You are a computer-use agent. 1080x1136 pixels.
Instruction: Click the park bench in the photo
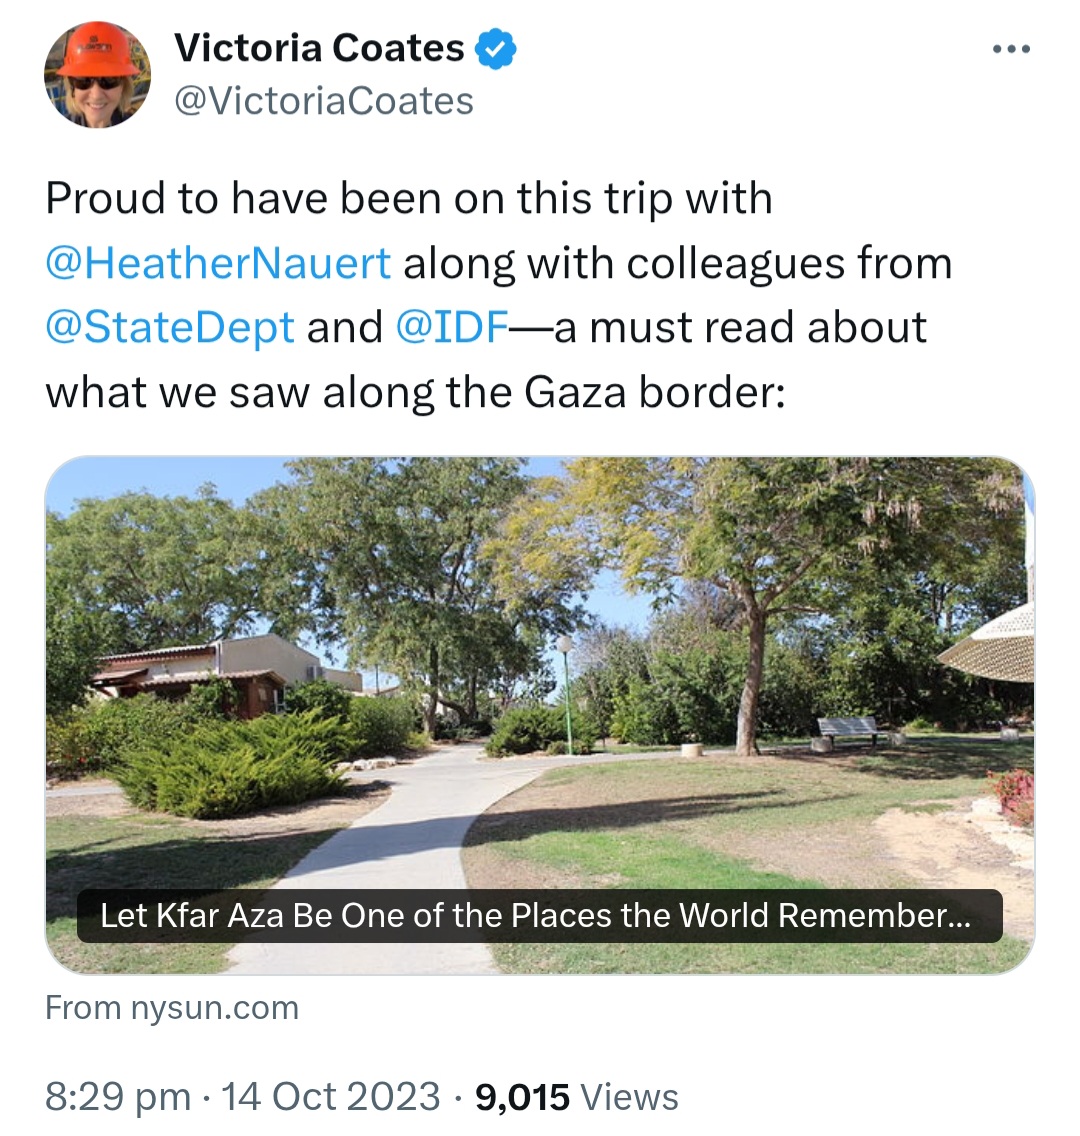(848, 730)
